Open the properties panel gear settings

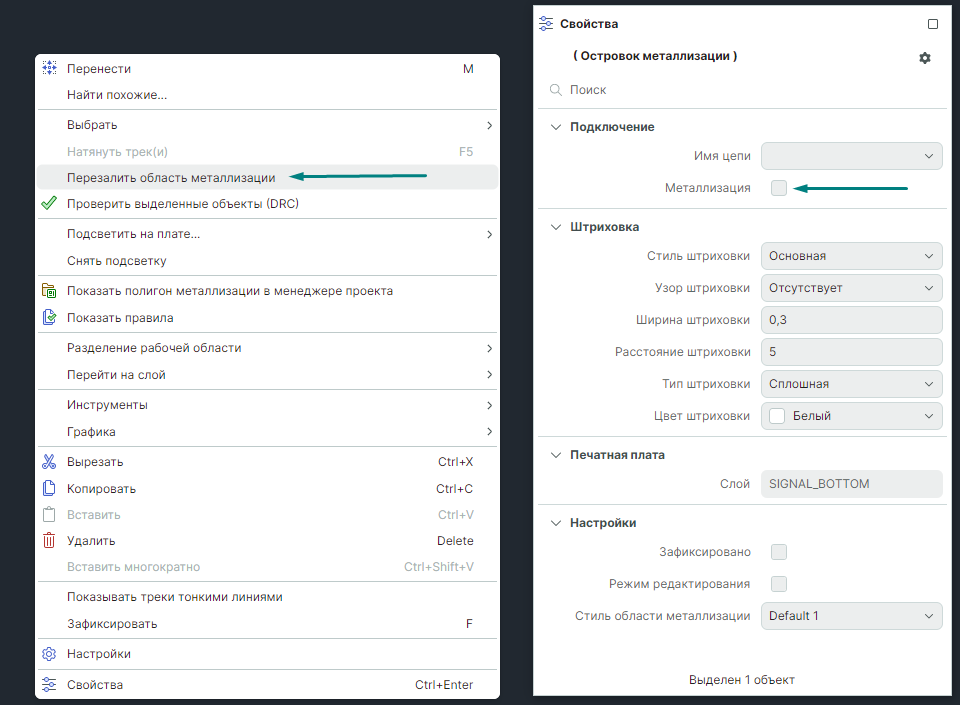pyautogui.click(x=925, y=58)
